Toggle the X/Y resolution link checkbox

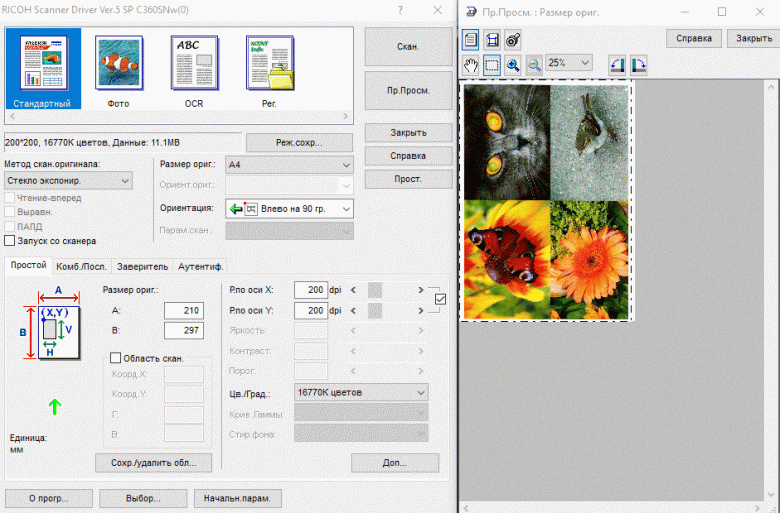[440, 299]
